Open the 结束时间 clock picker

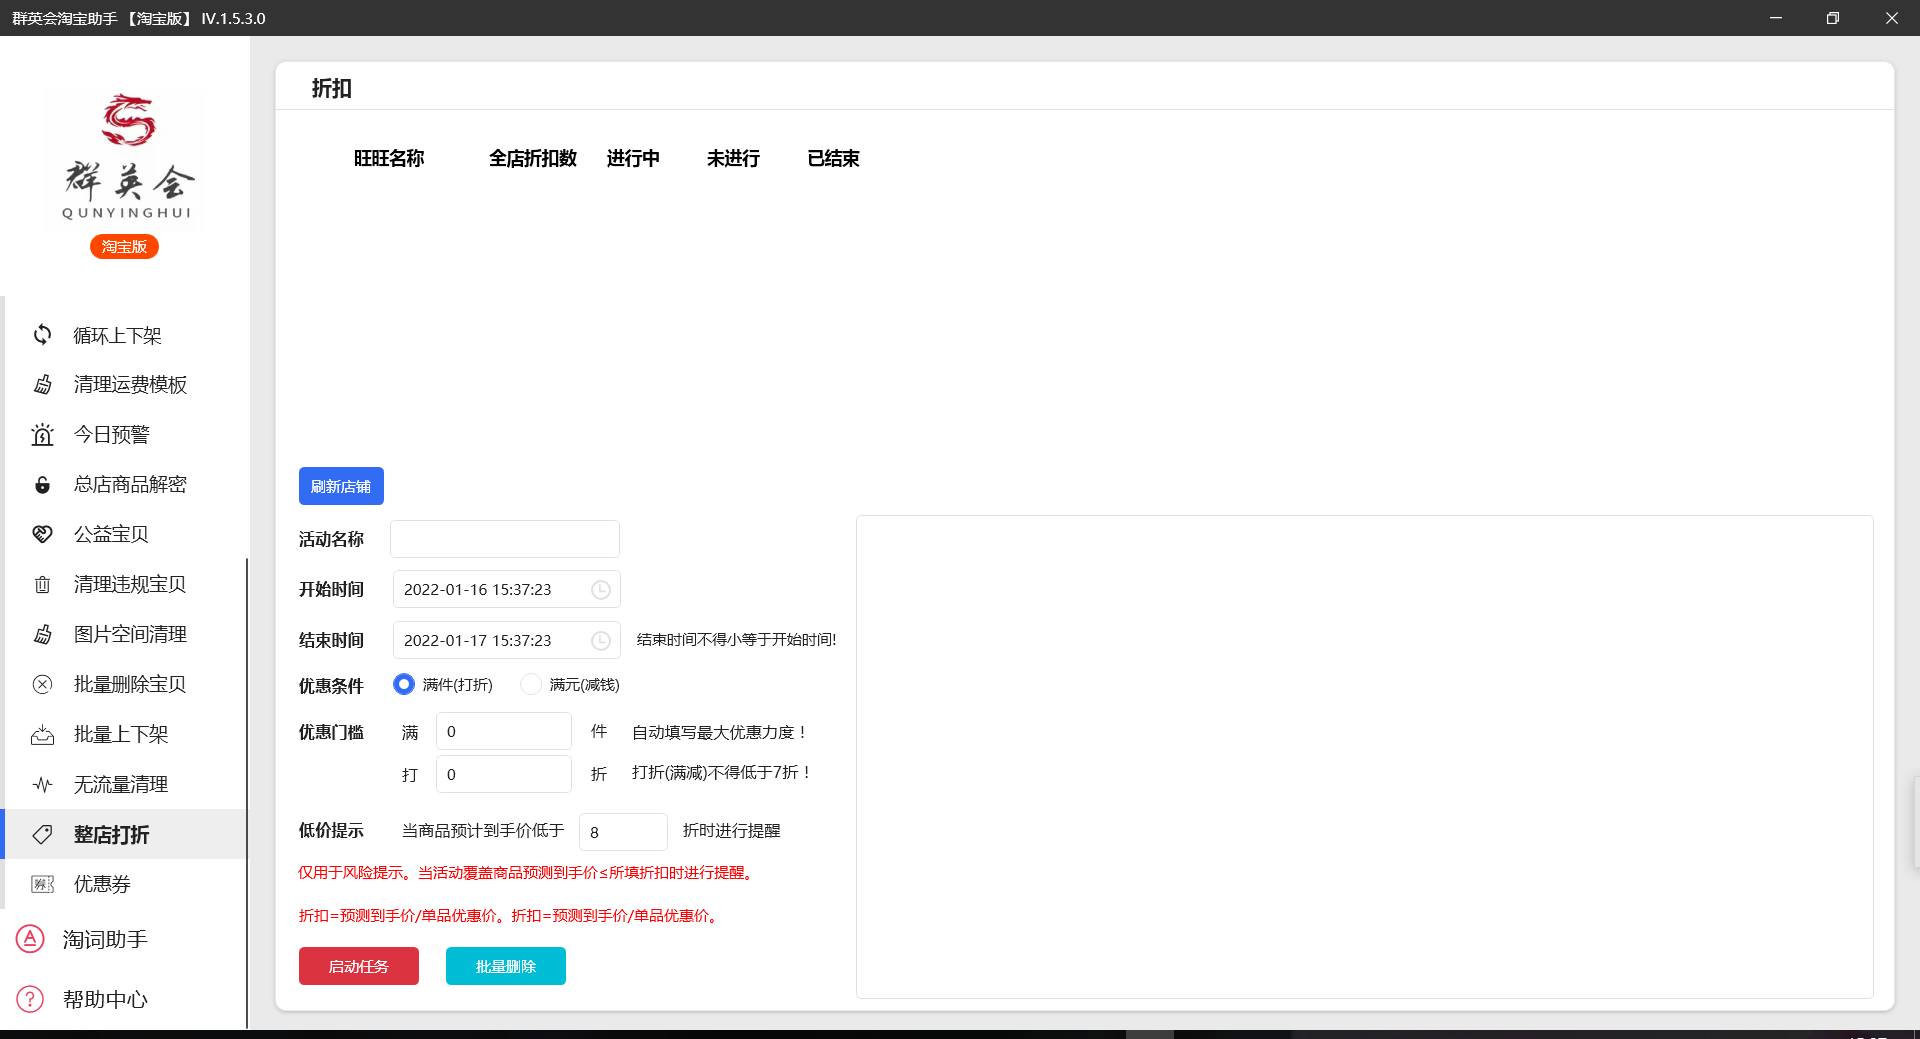(600, 641)
